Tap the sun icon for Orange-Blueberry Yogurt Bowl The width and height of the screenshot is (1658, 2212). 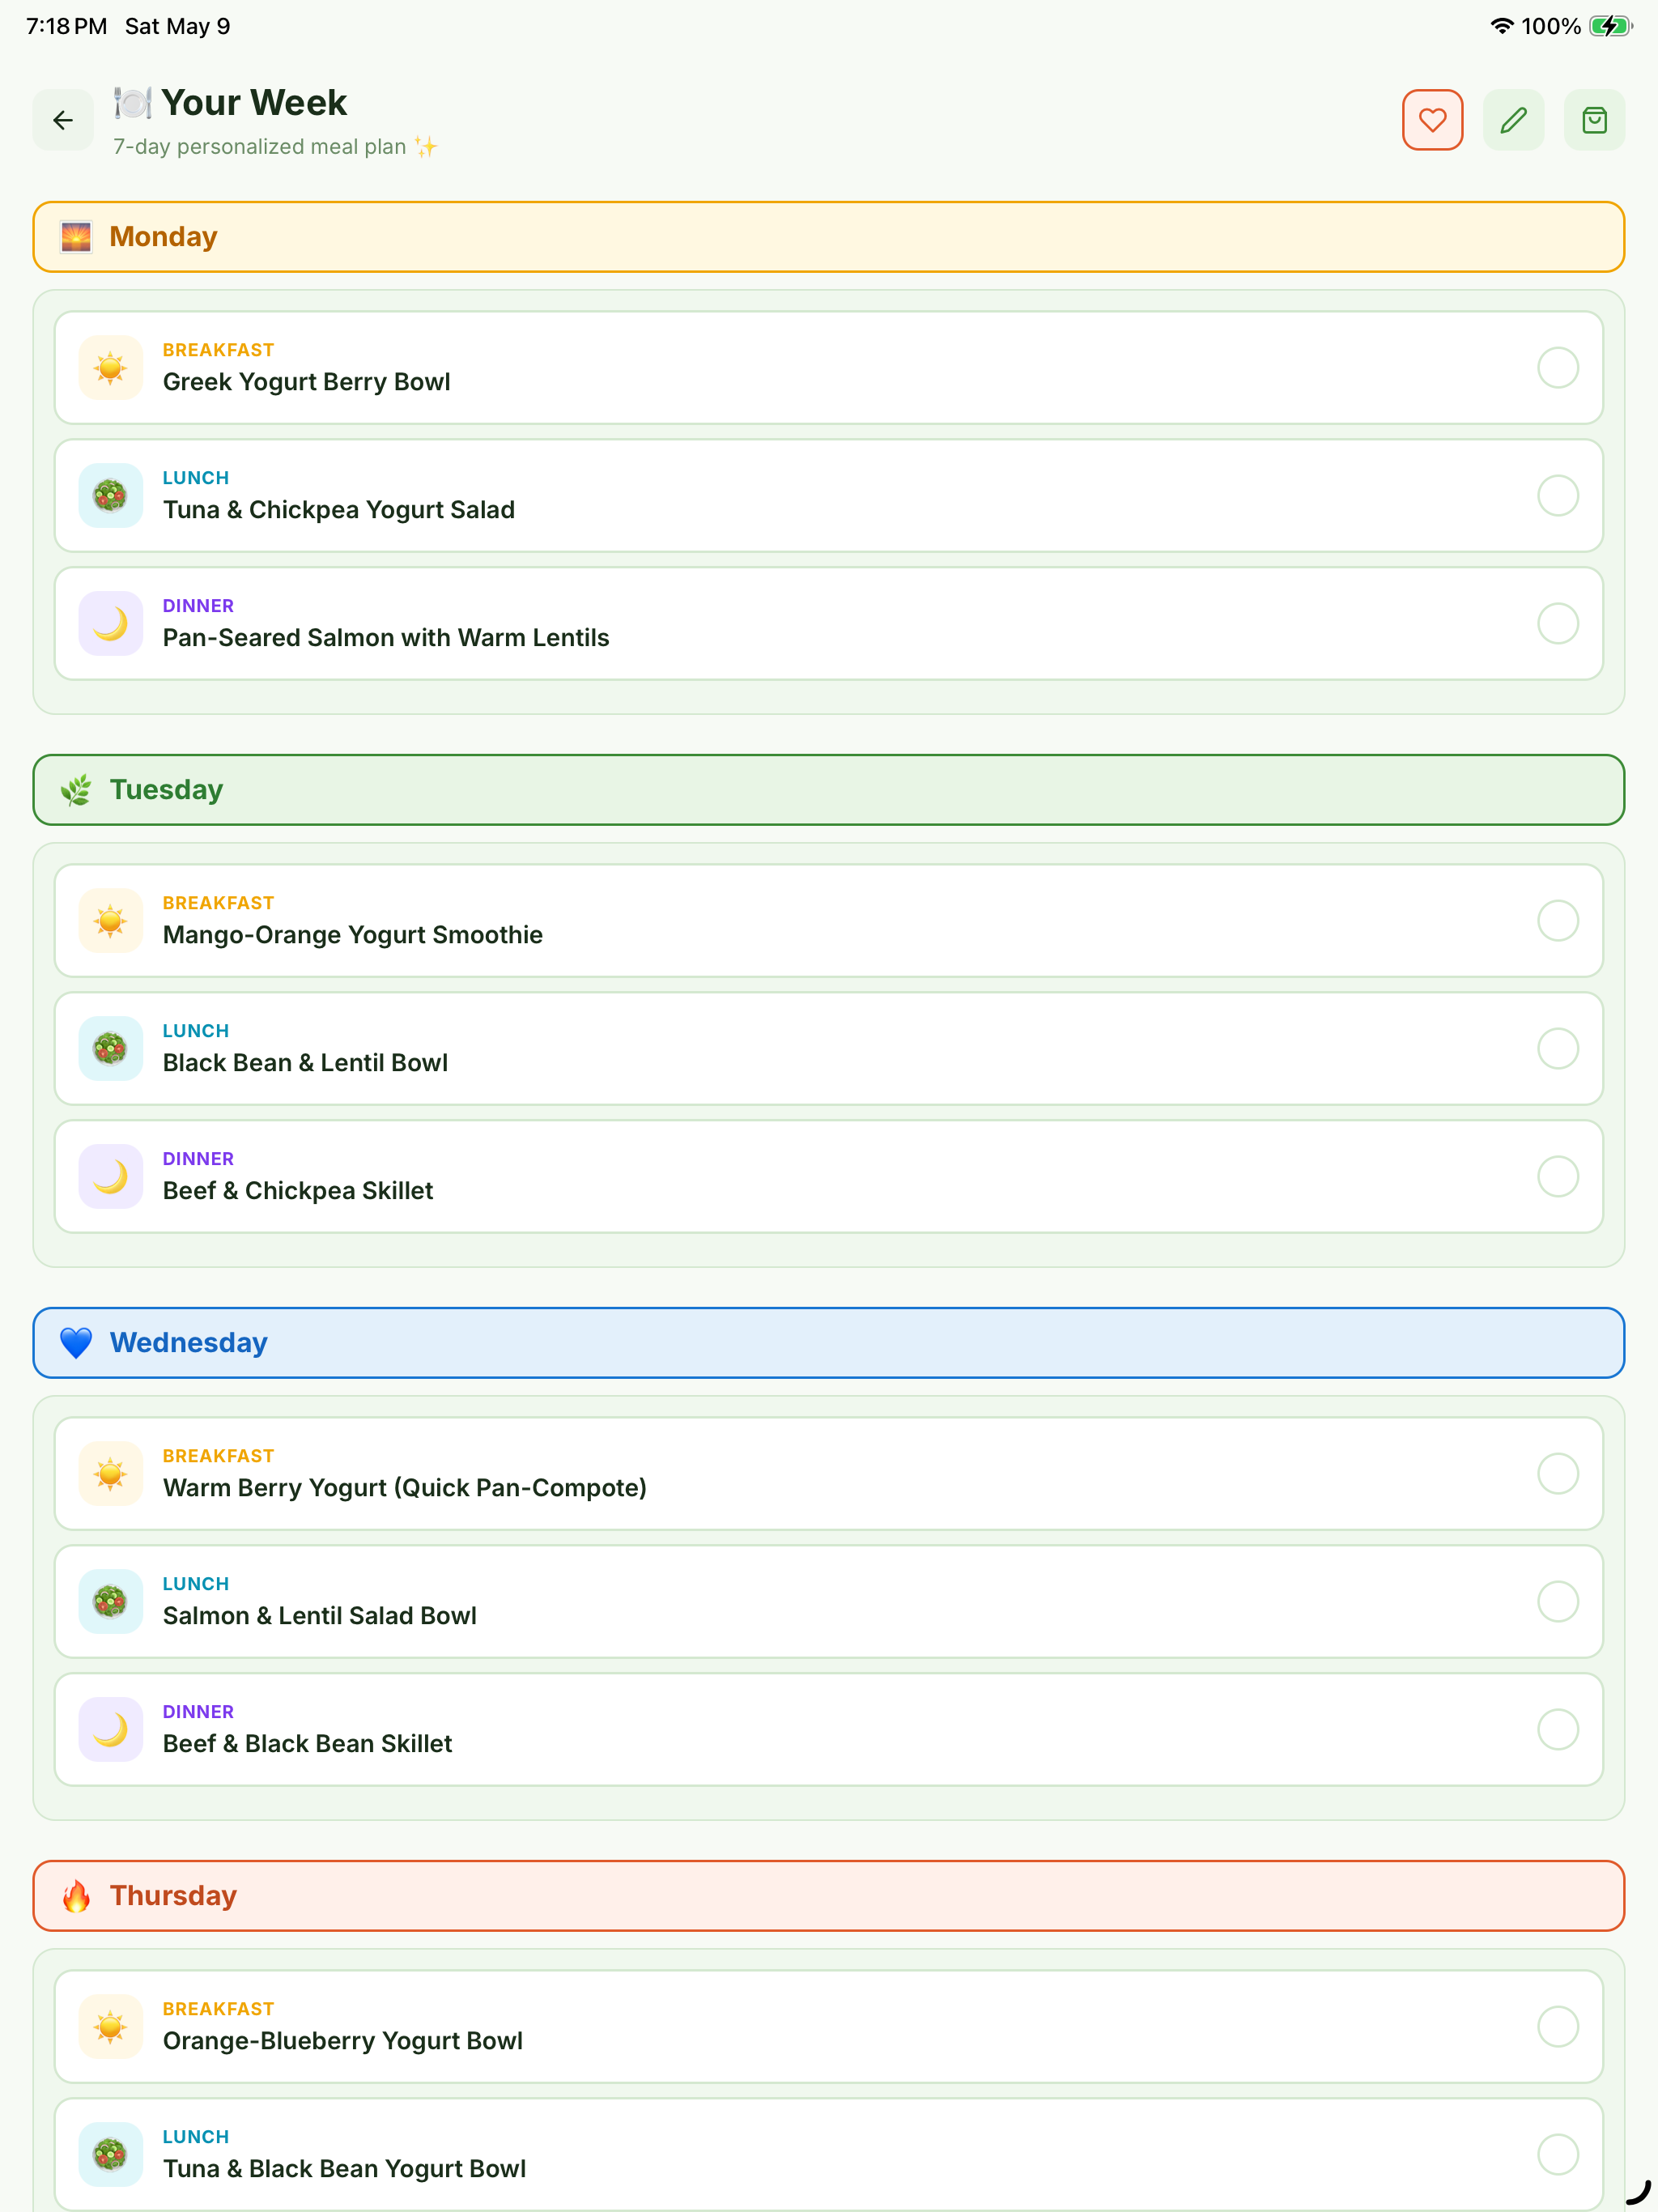pos(111,2027)
